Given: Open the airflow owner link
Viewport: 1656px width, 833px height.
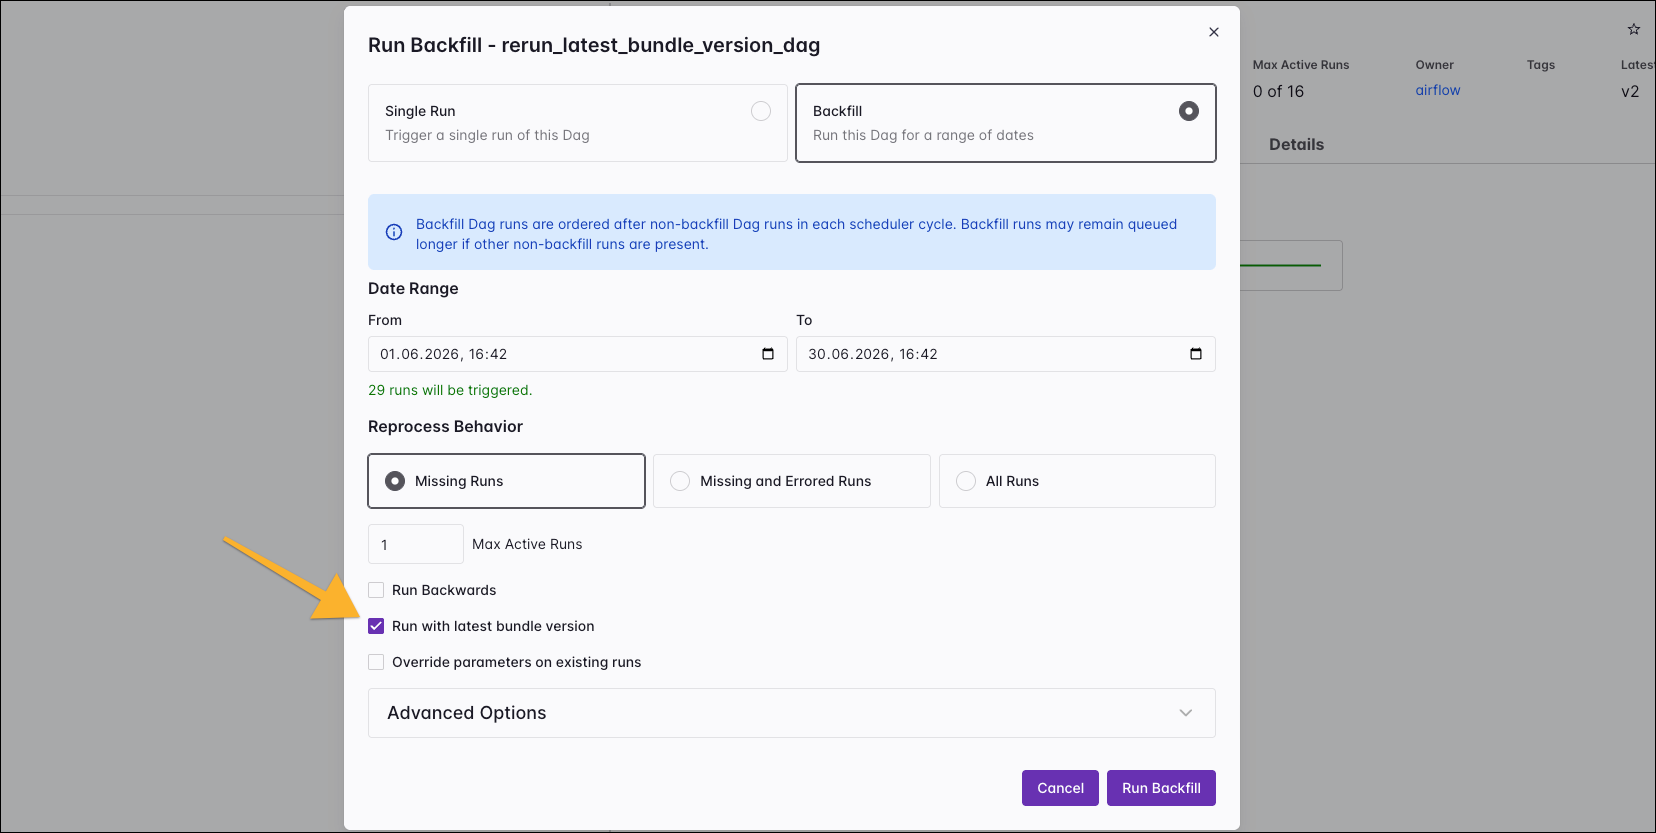Looking at the screenshot, I should pyautogui.click(x=1438, y=90).
